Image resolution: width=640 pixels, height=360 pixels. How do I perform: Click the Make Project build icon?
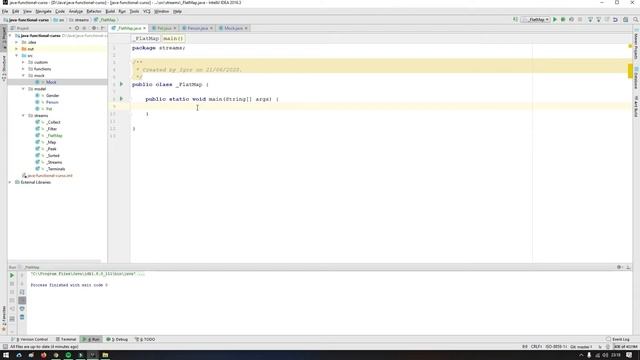click(x=516, y=20)
